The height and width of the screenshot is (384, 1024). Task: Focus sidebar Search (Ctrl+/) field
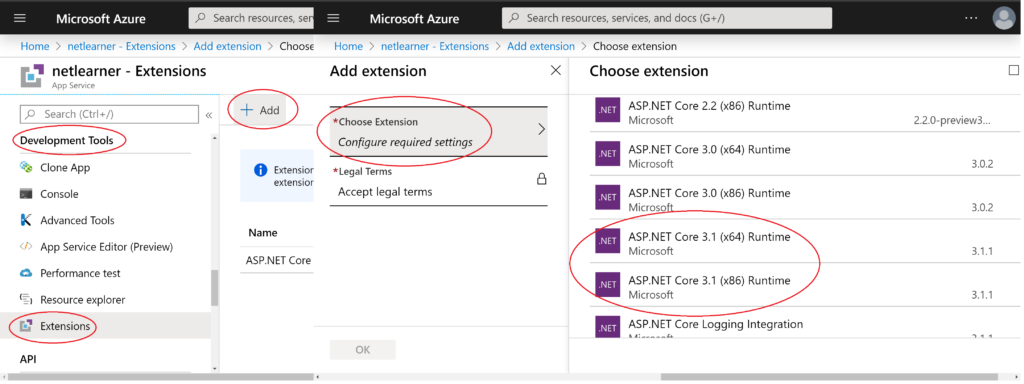click(x=109, y=114)
